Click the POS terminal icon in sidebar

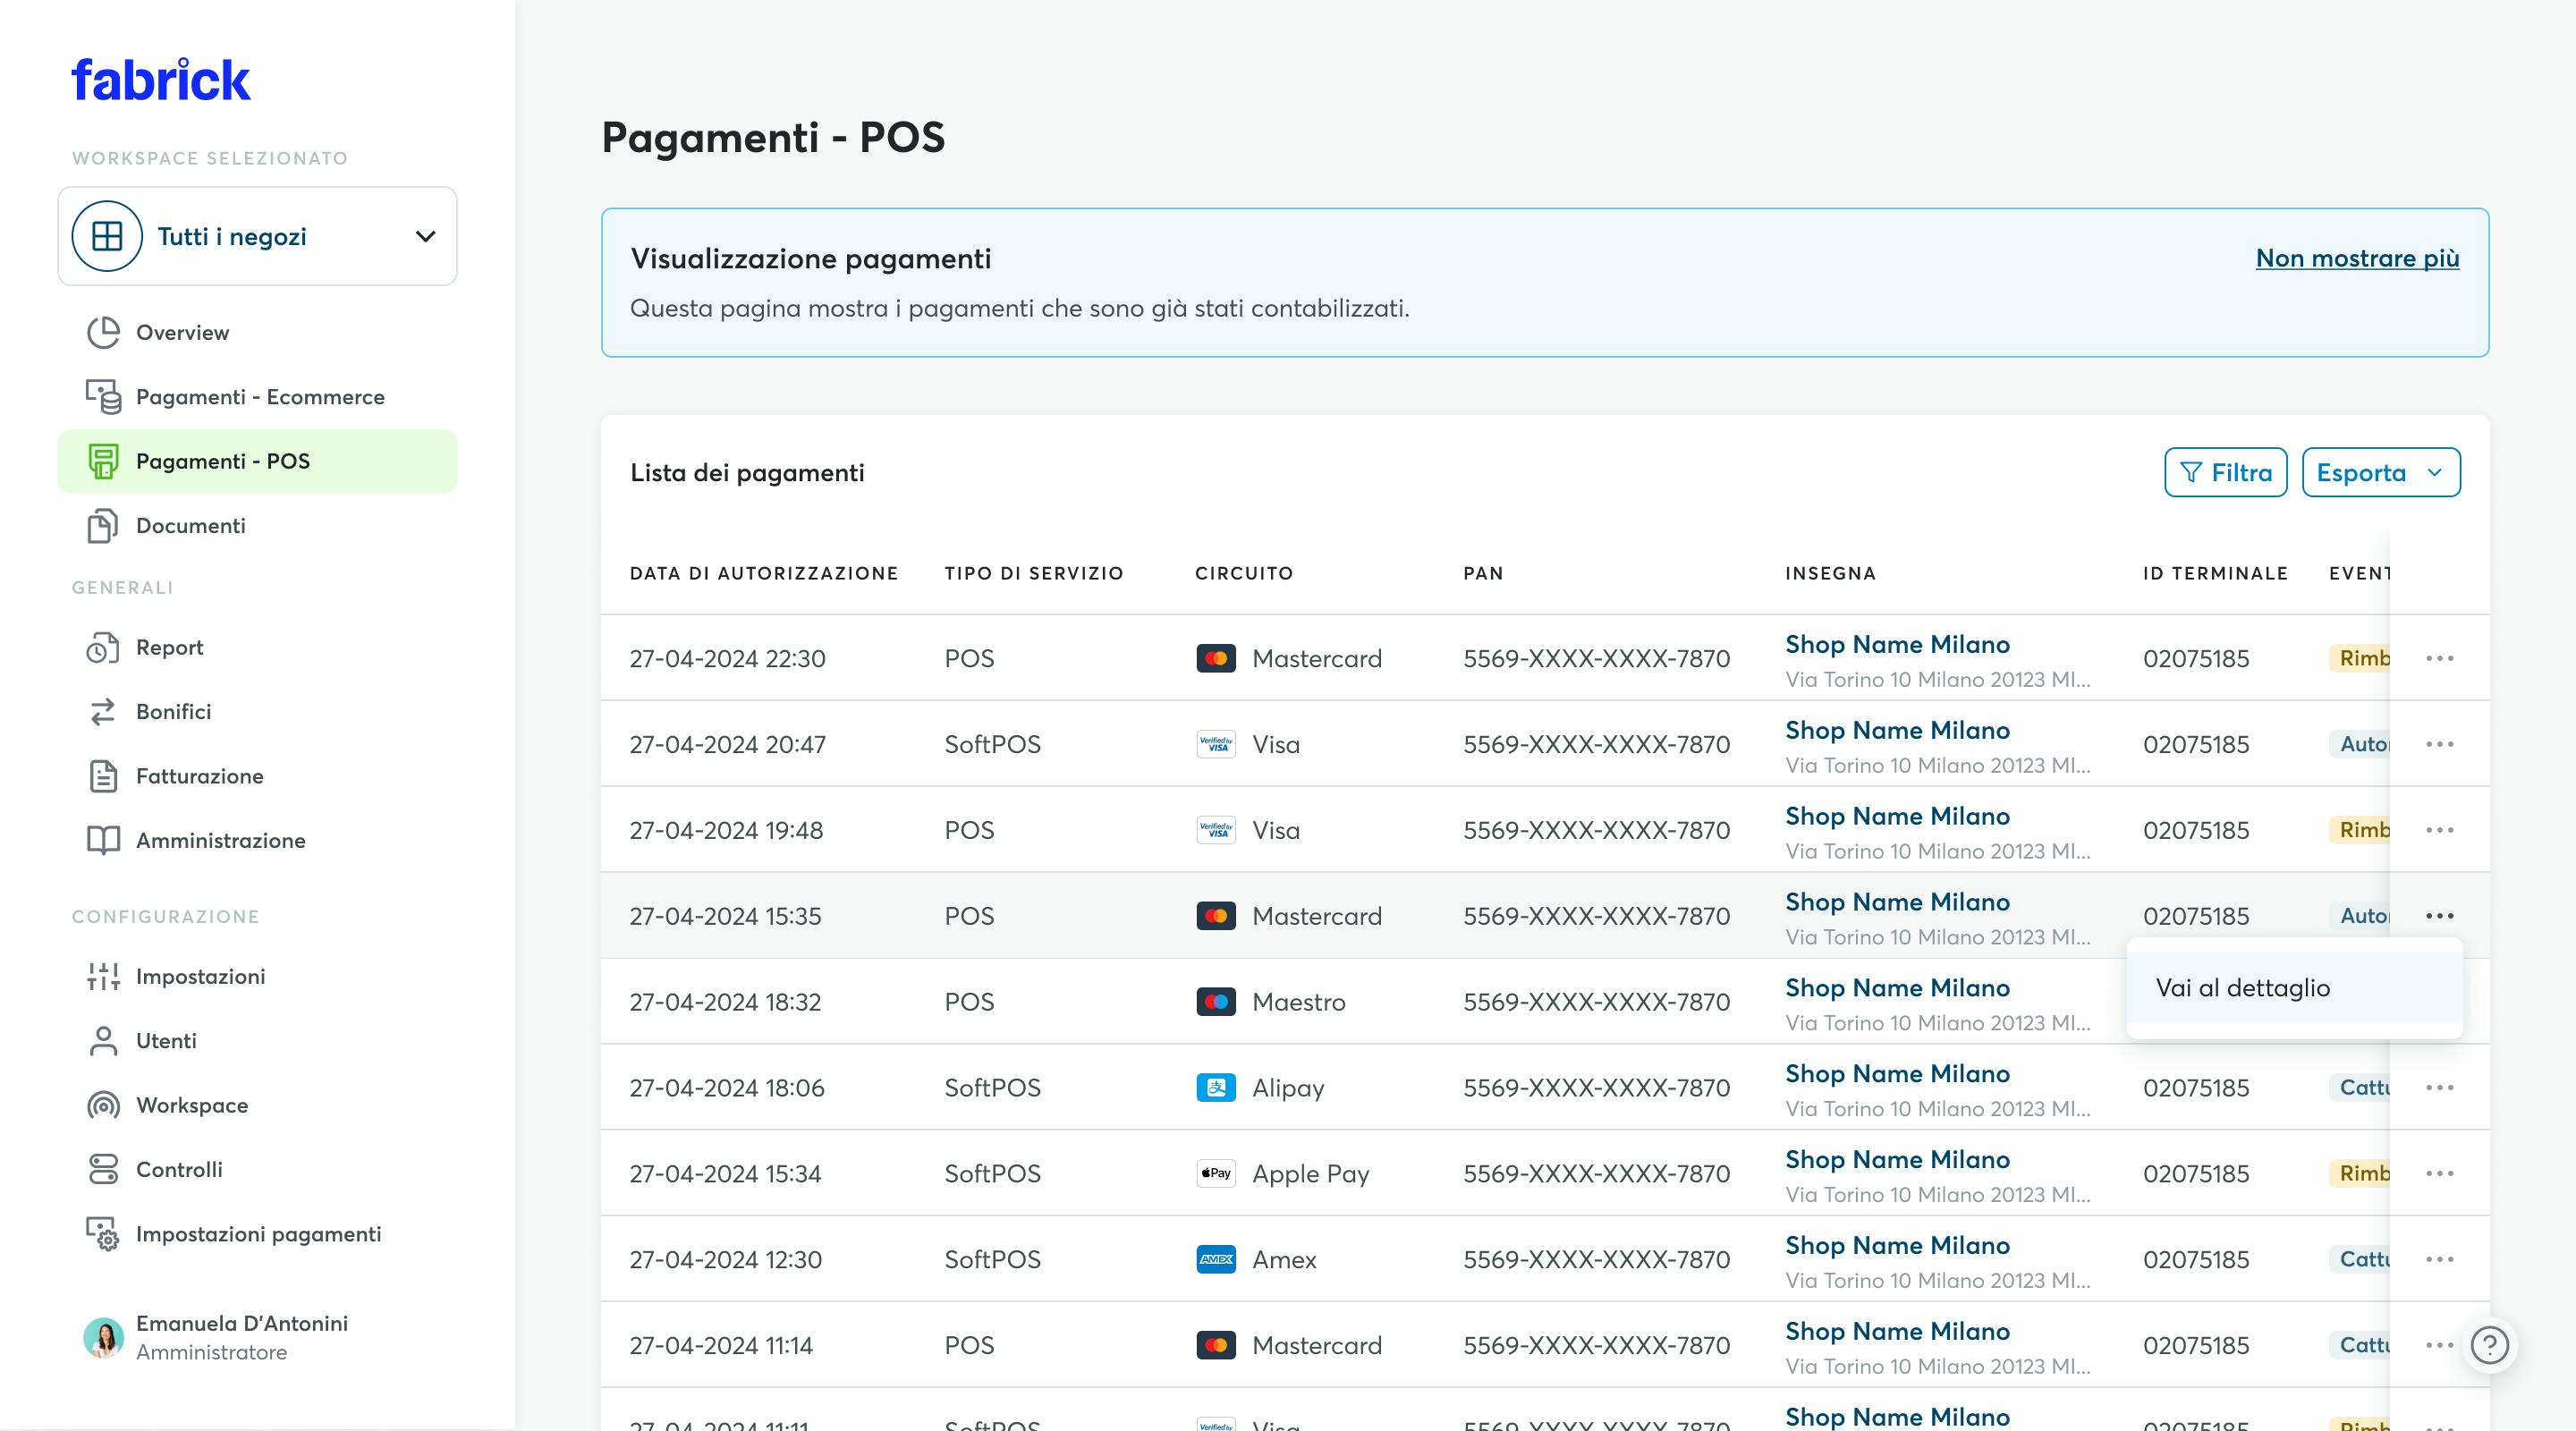pos(103,461)
